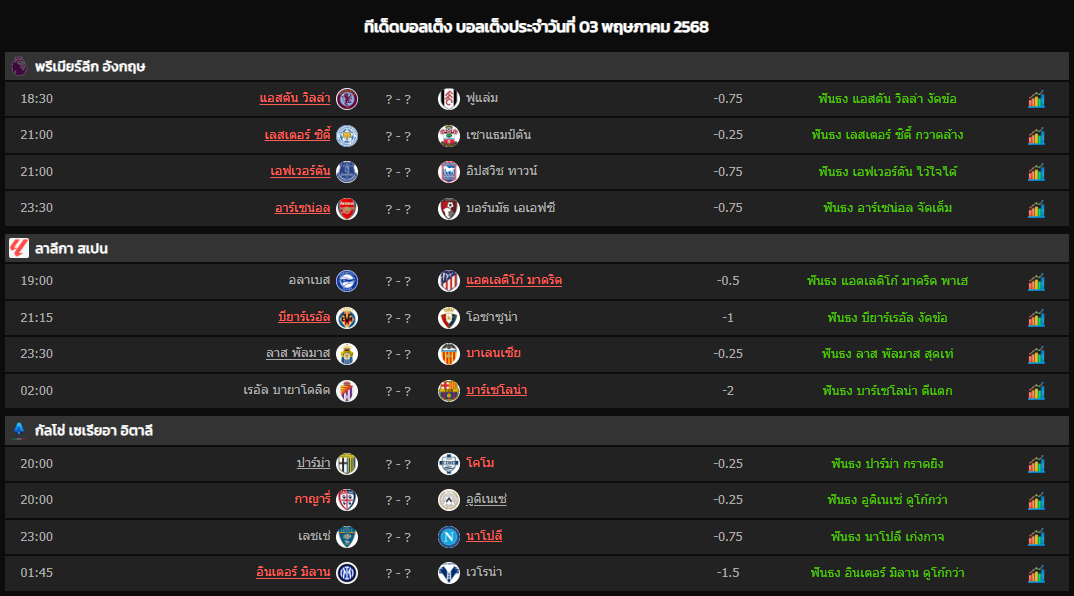
Task: Click the LaLiga logo icon
Action: (x=19, y=248)
